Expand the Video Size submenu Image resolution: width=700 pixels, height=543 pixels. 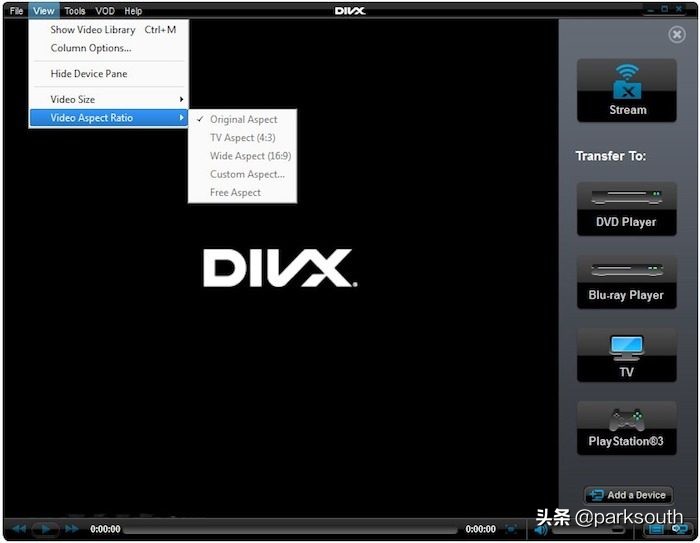click(109, 99)
